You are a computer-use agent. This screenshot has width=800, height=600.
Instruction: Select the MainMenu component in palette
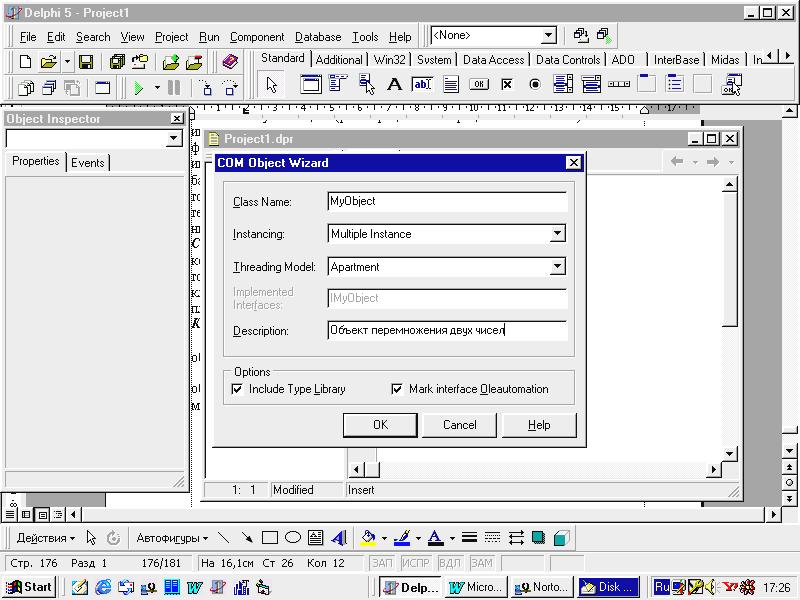tap(338, 84)
